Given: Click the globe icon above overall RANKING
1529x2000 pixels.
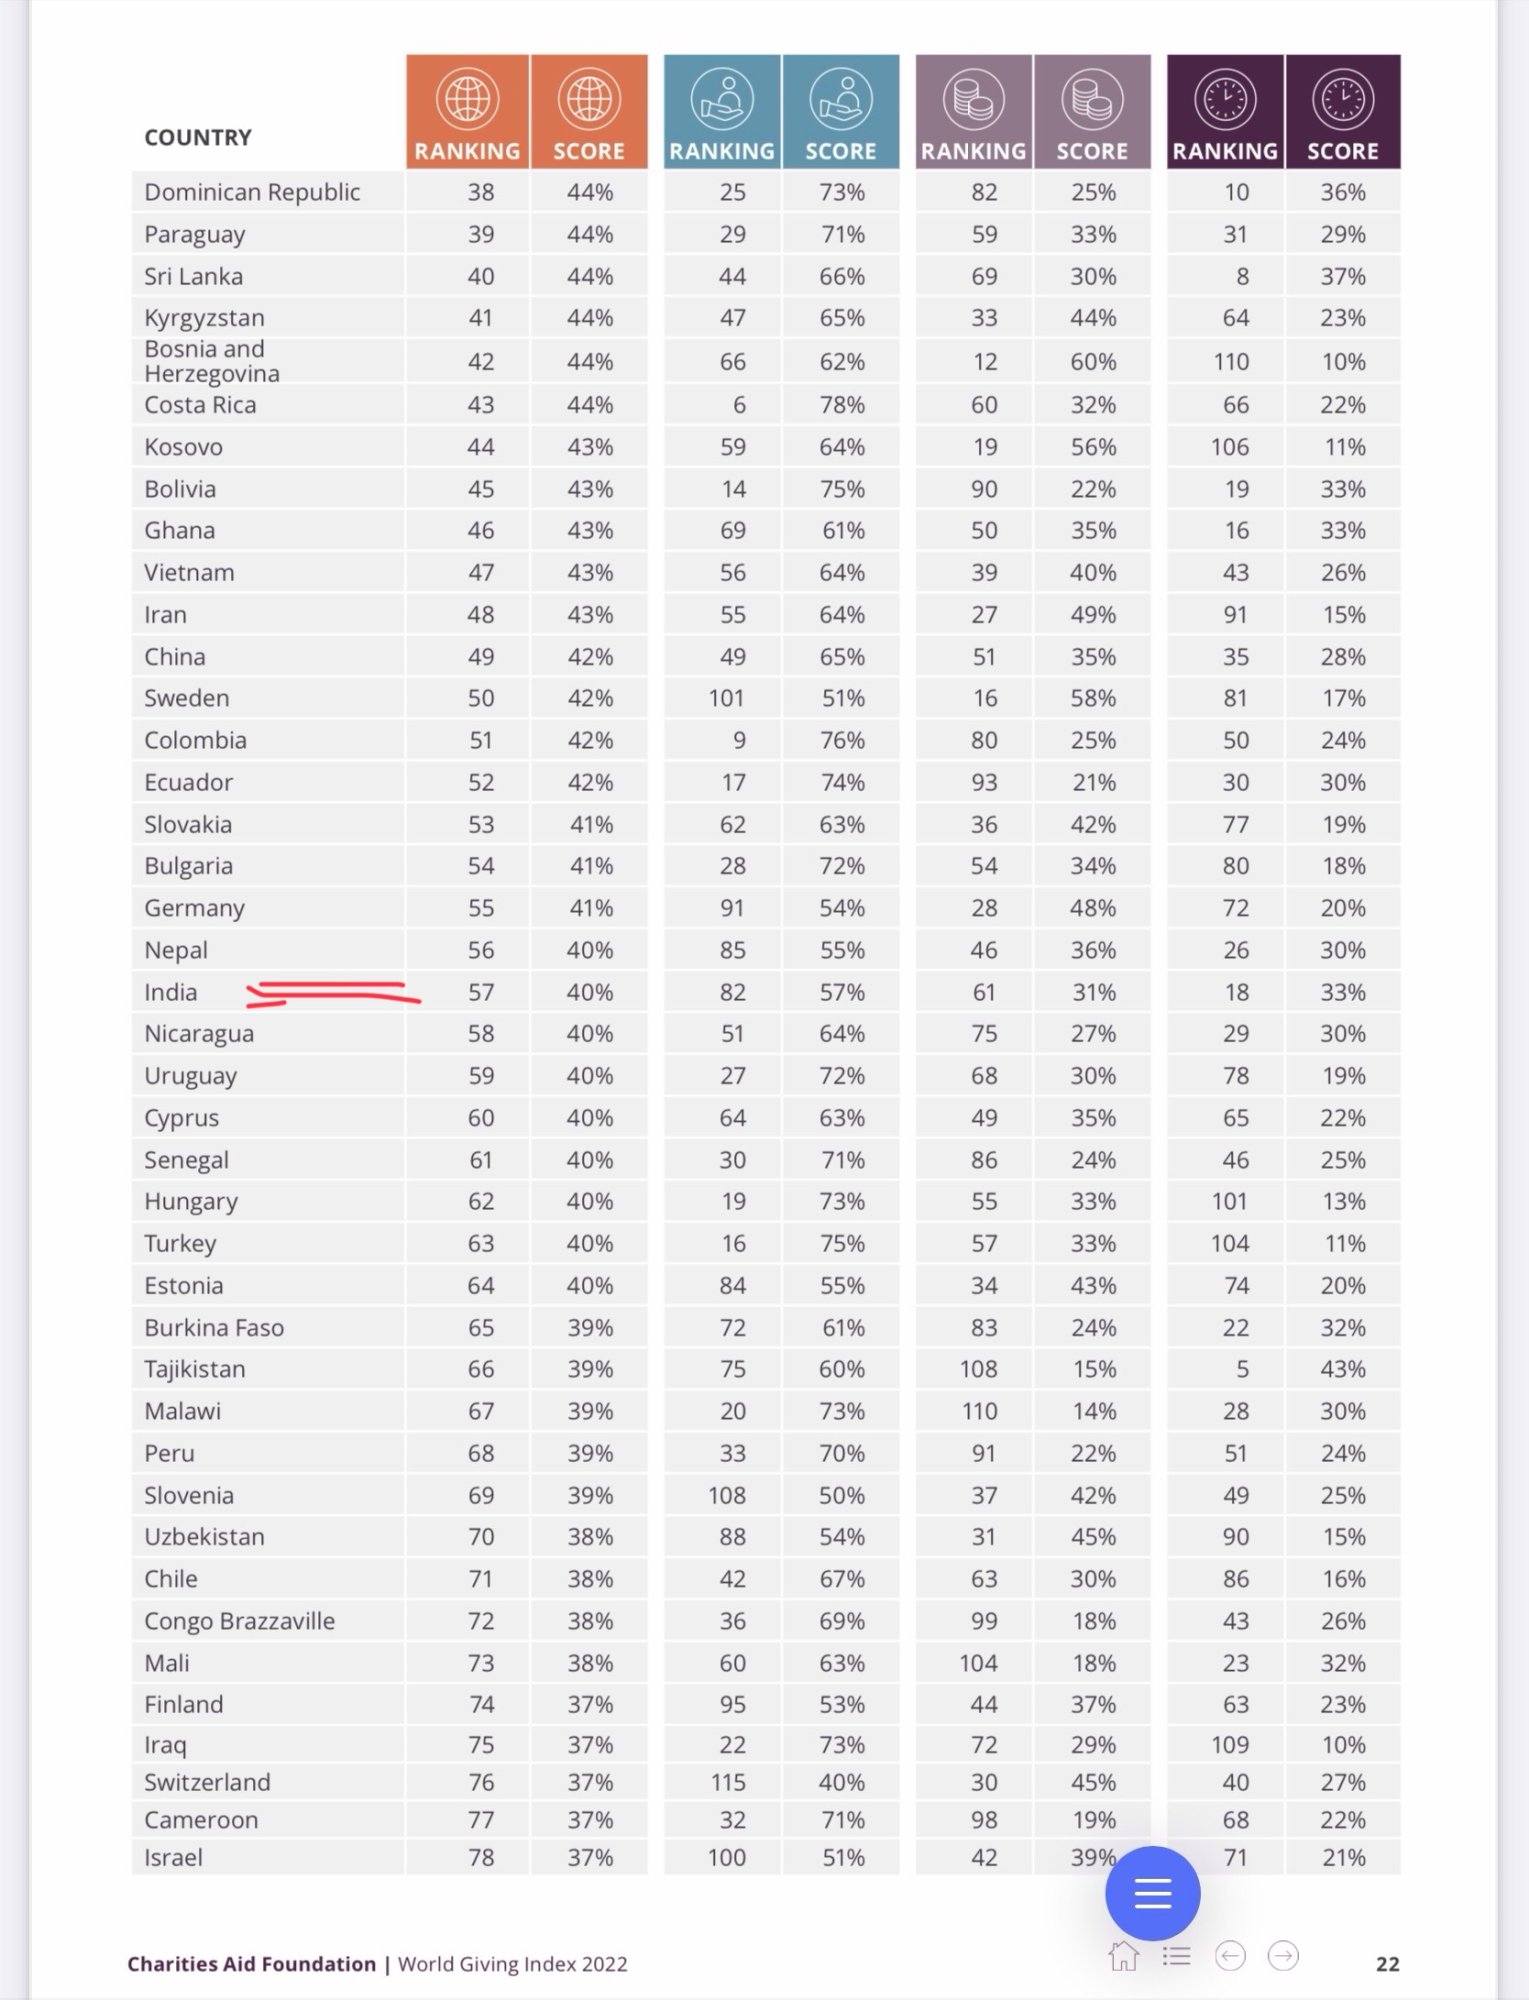Looking at the screenshot, I should [467, 99].
